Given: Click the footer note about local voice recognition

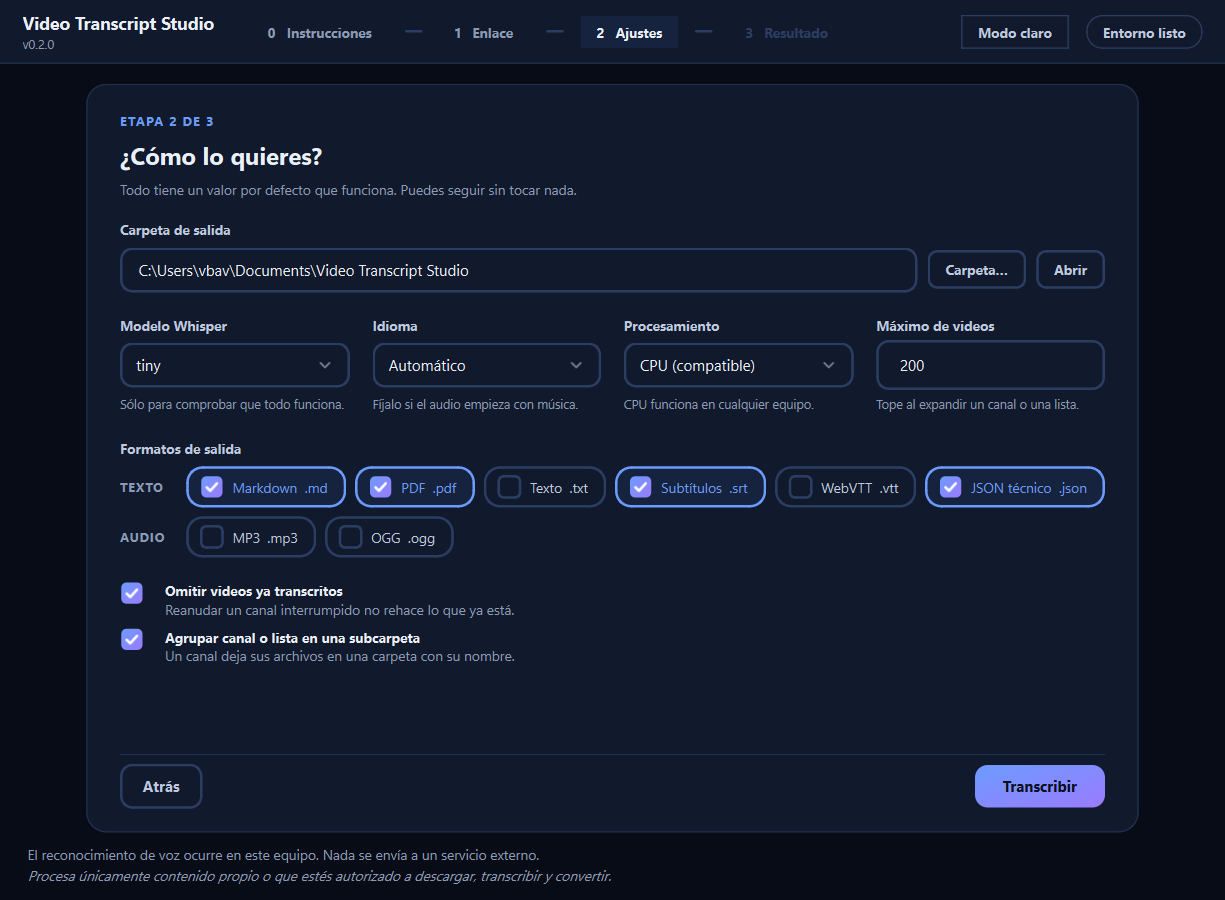Looking at the screenshot, I should coord(283,856).
